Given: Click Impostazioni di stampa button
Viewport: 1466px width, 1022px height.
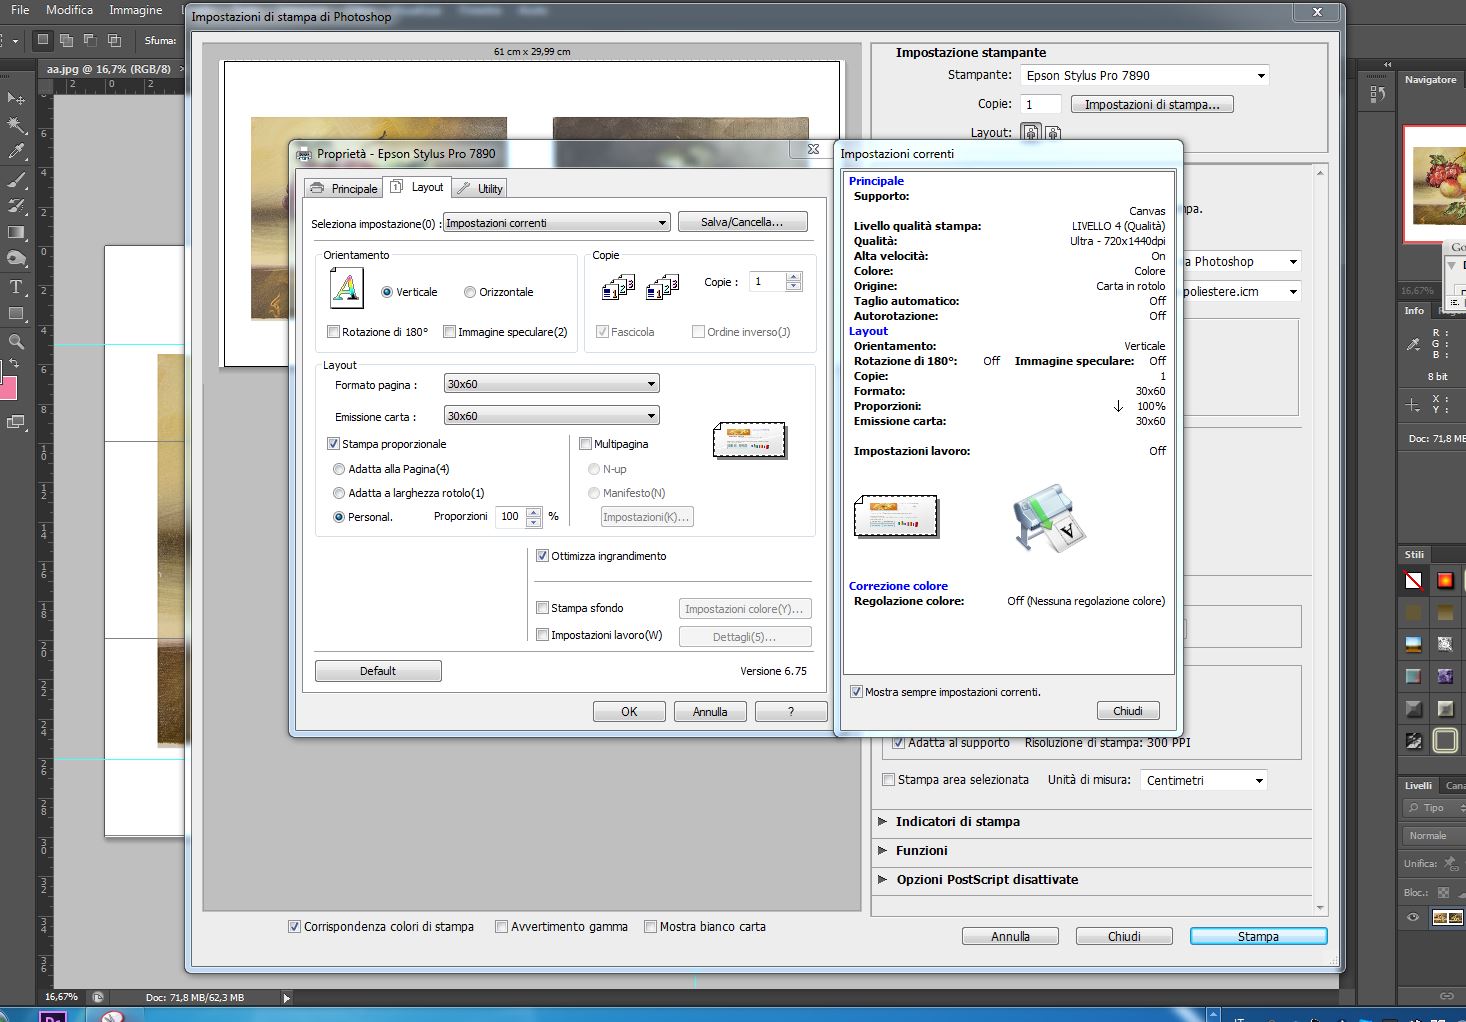Looking at the screenshot, I should pos(1152,104).
